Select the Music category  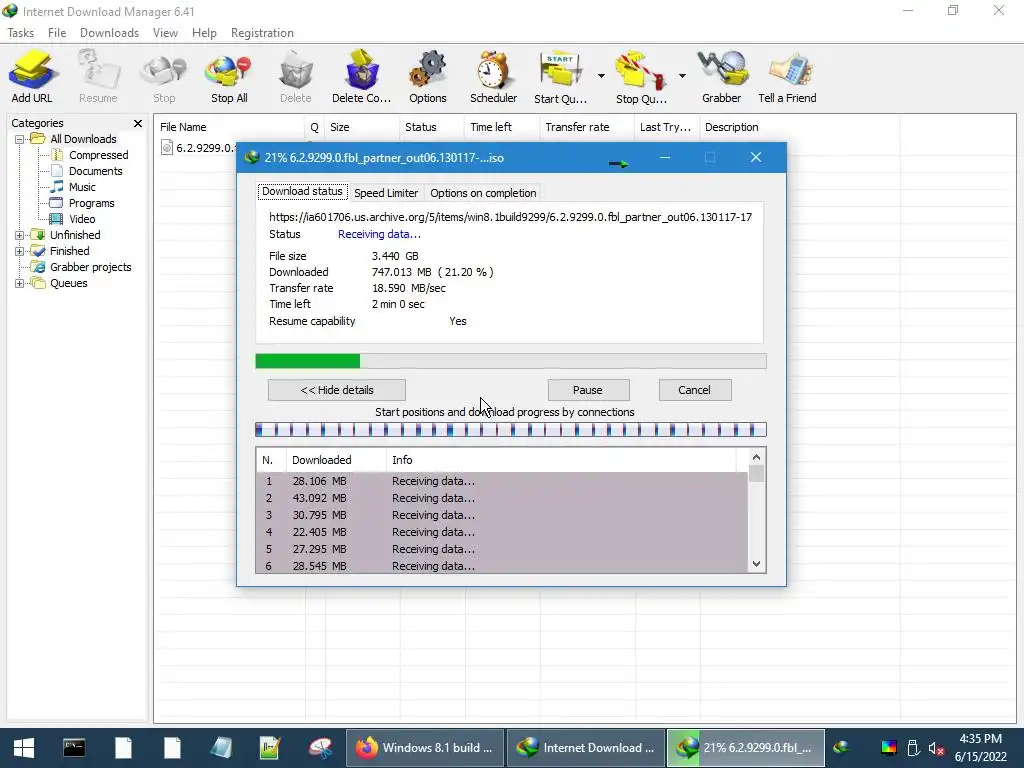pos(82,187)
